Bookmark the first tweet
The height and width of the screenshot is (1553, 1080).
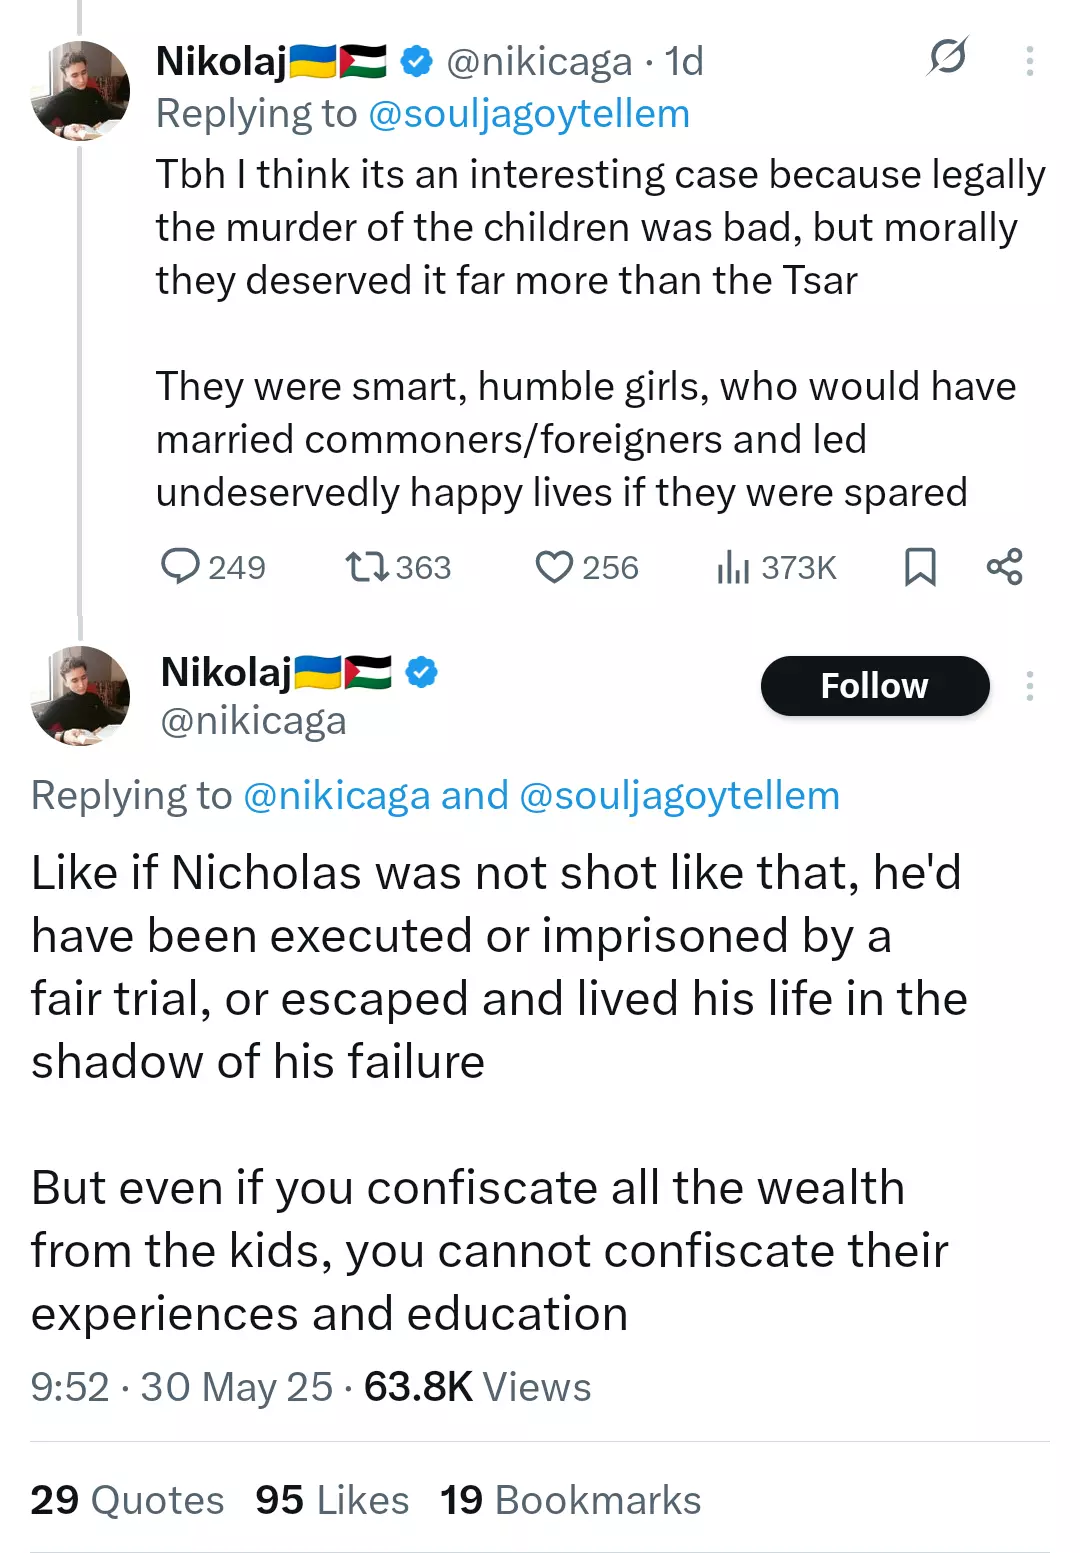click(920, 567)
